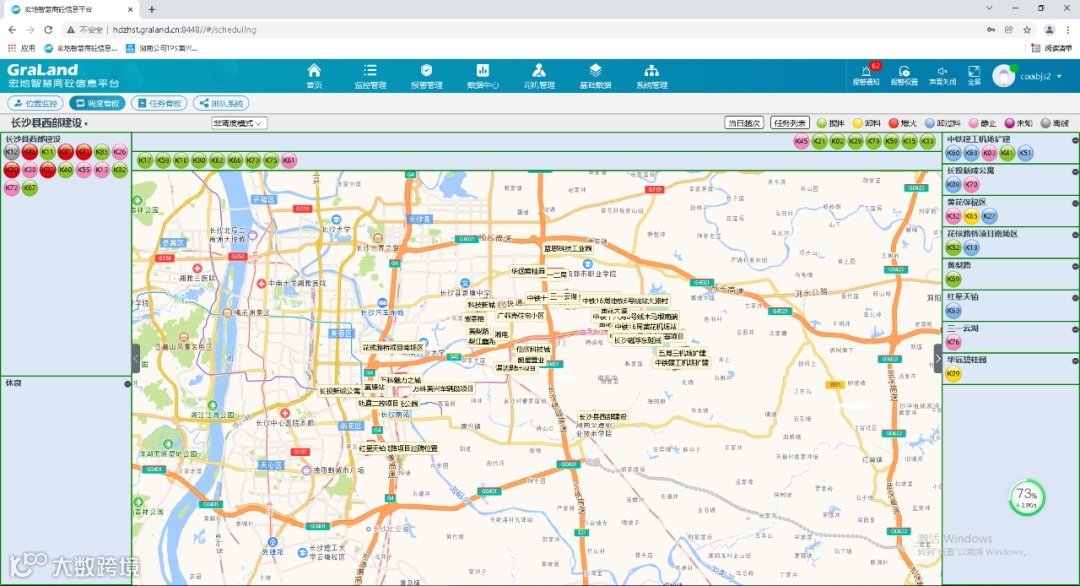The image size is (1080, 586).
Task: Open the 非调度模式 mode dropdown
Action: [239, 123]
